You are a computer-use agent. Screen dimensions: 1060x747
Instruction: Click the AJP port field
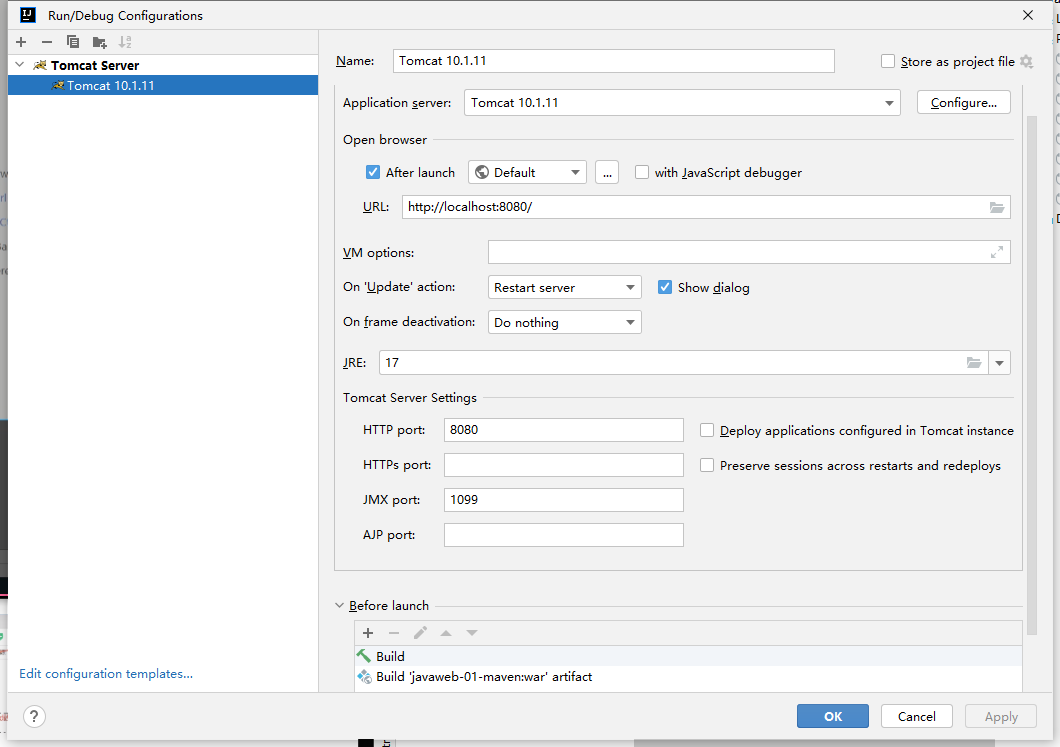564,535
